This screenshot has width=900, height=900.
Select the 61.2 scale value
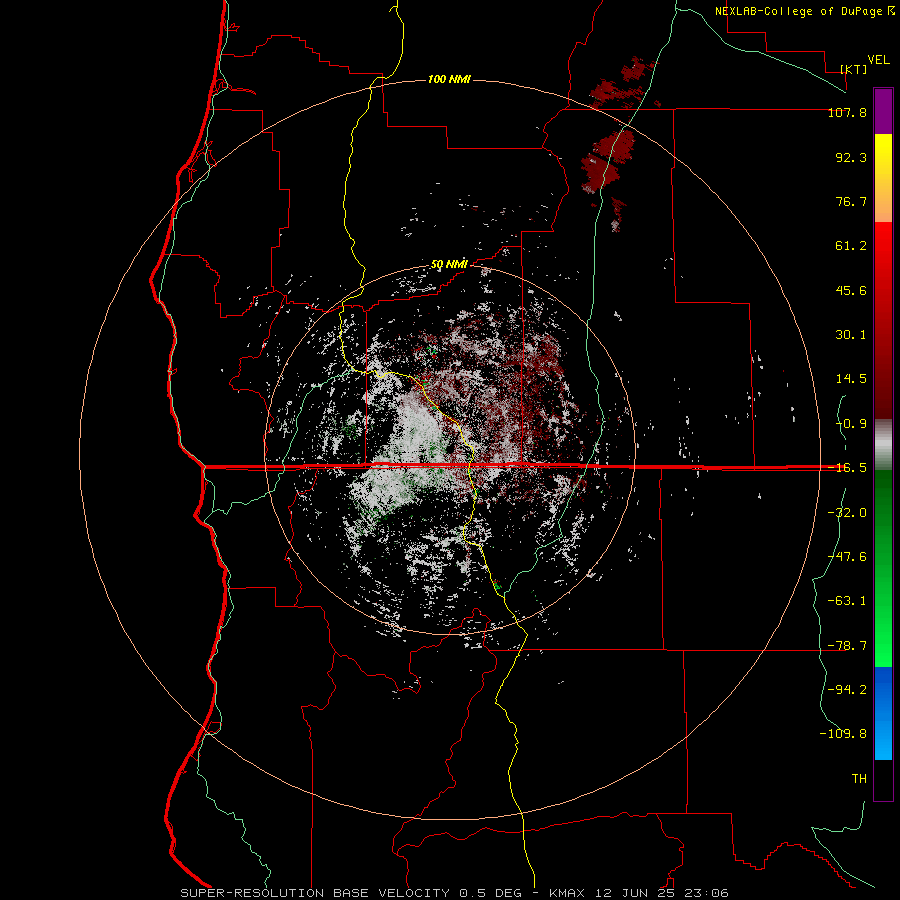click(851, 246)
